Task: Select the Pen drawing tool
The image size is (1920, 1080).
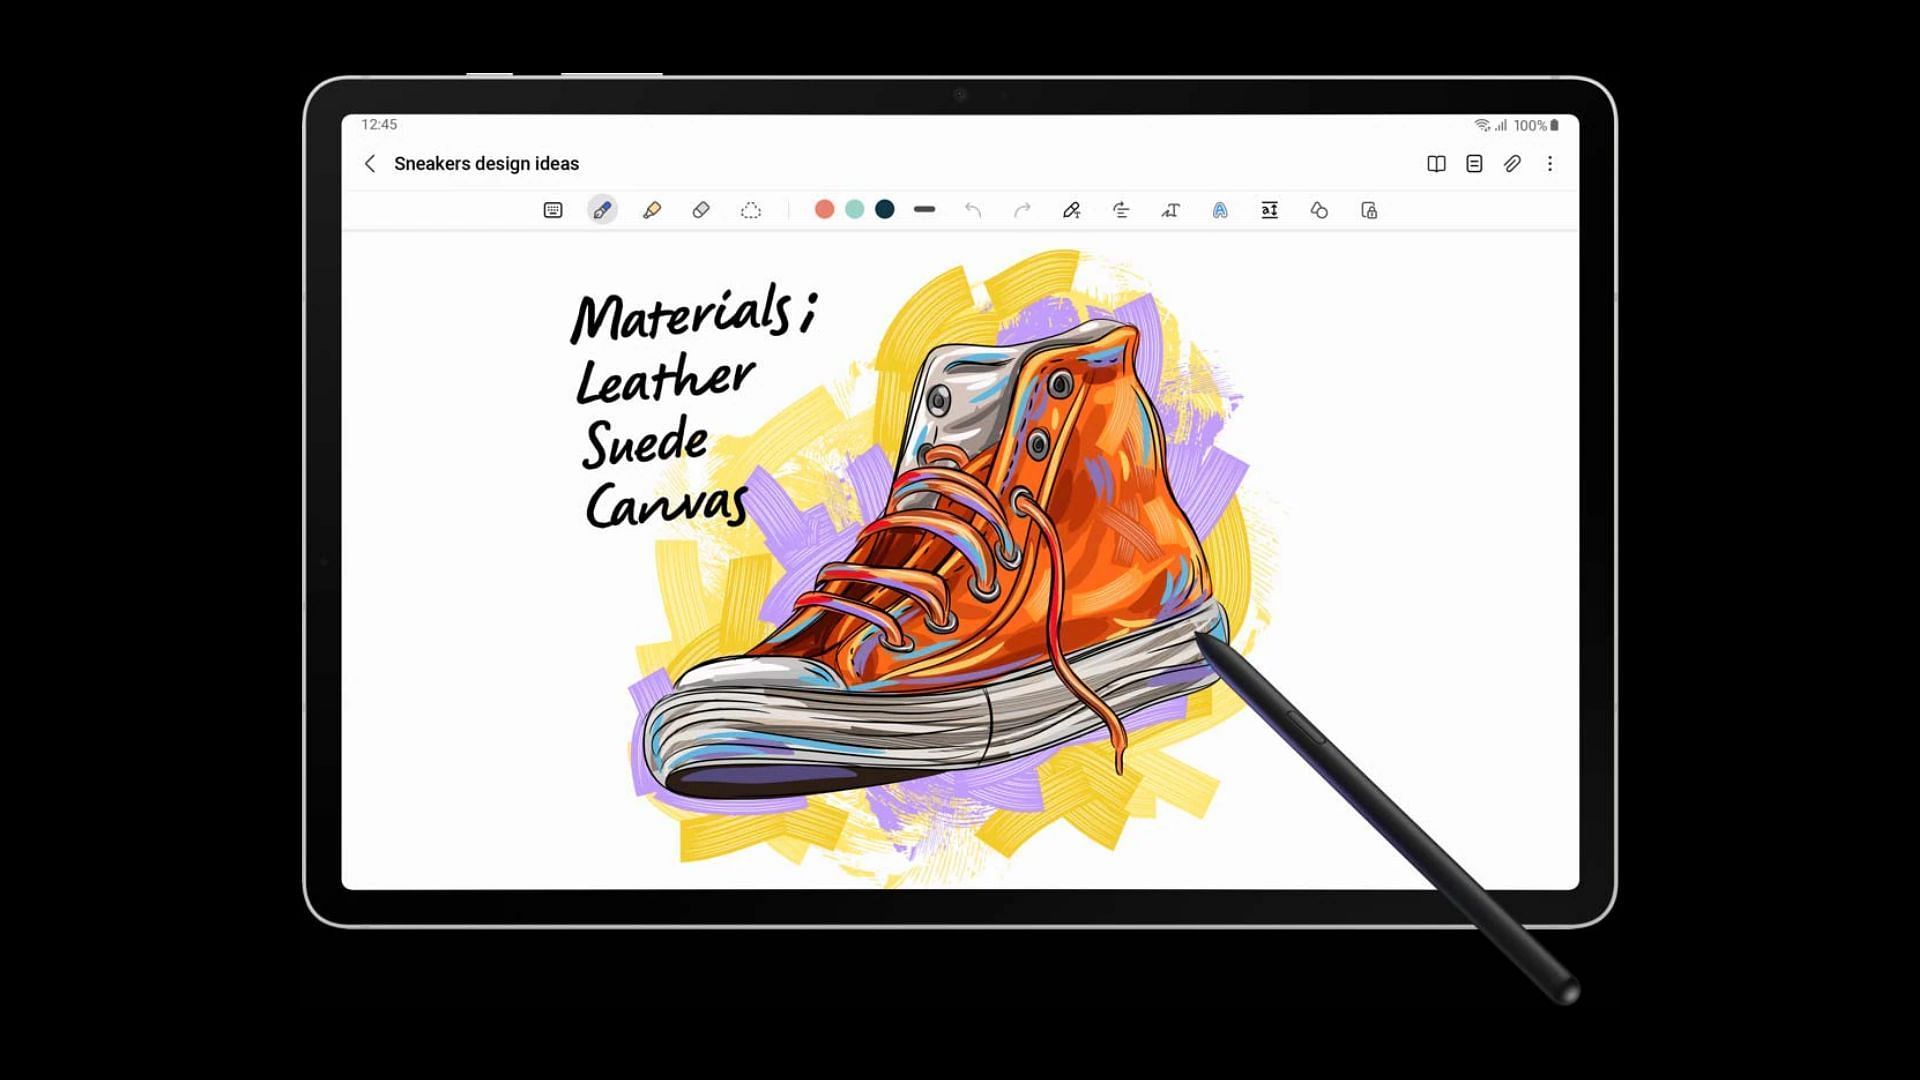Action: [x=602, y=210]
